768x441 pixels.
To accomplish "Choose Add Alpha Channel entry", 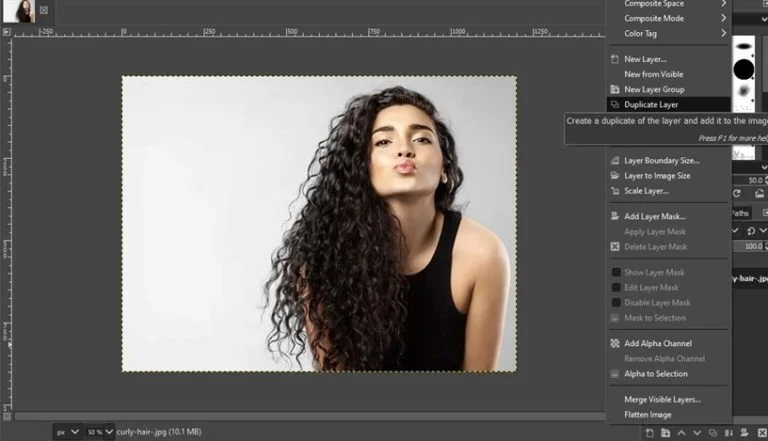I will pyautogui.click(x=658, y=343).
